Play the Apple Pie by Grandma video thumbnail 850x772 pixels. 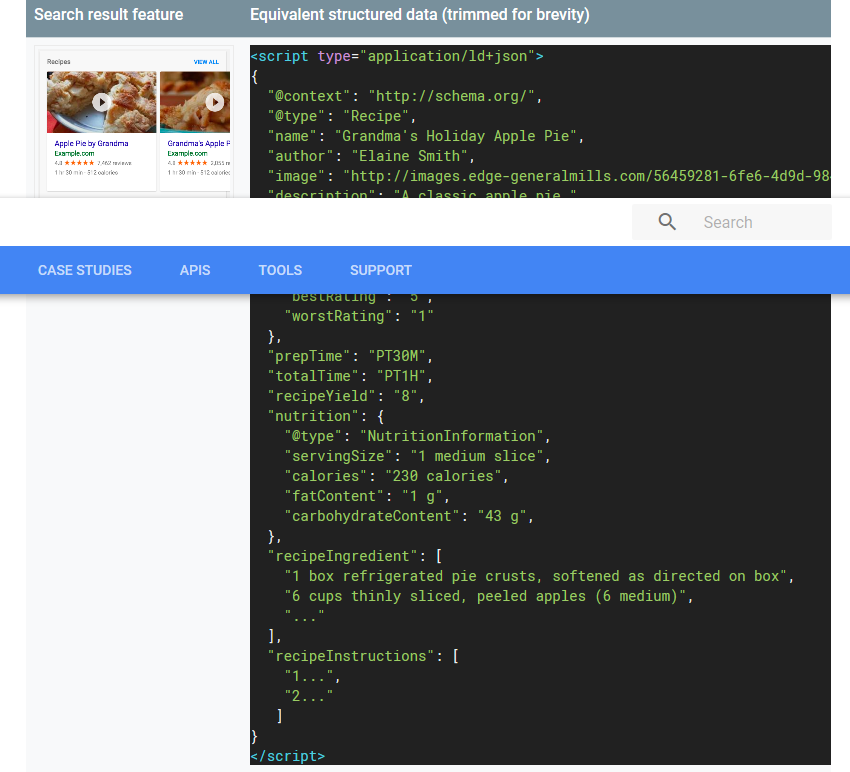pos(101,102)
